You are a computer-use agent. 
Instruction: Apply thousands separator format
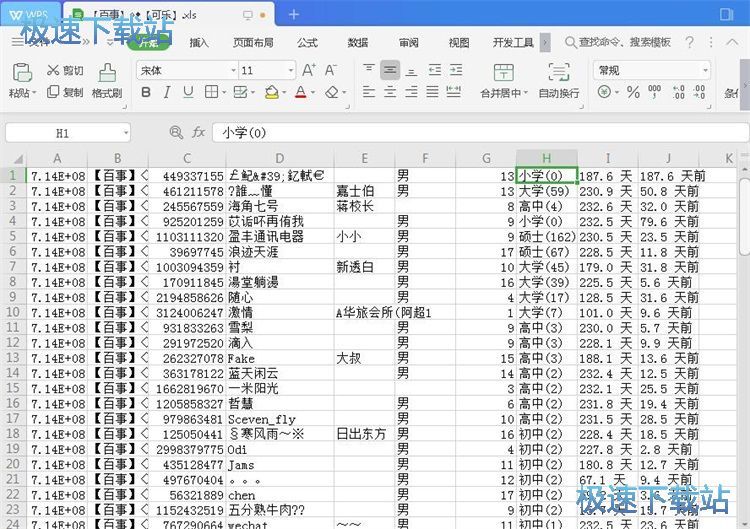point(654,91)
